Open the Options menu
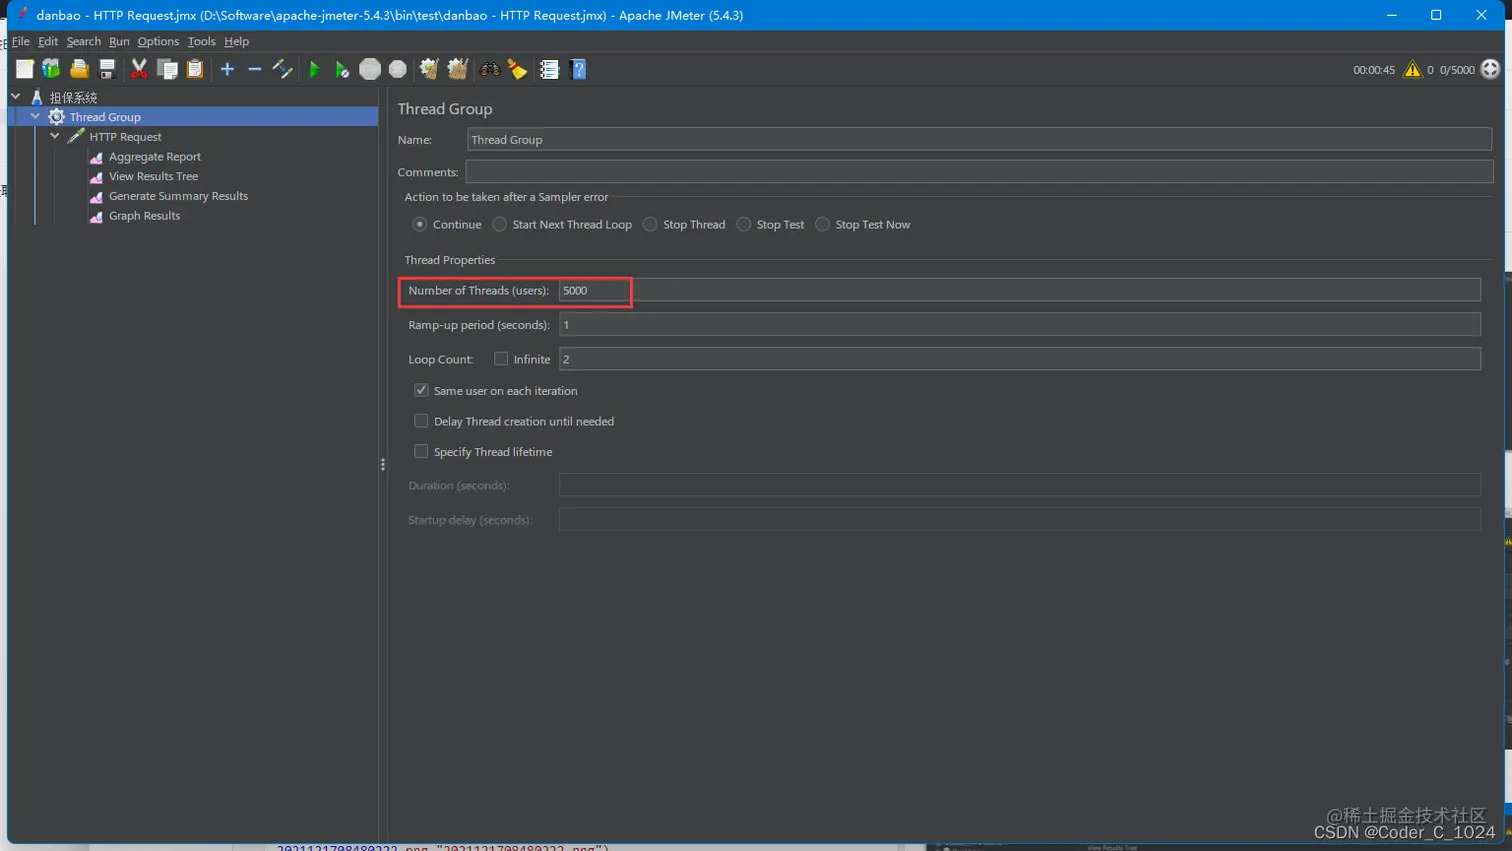 158,41
